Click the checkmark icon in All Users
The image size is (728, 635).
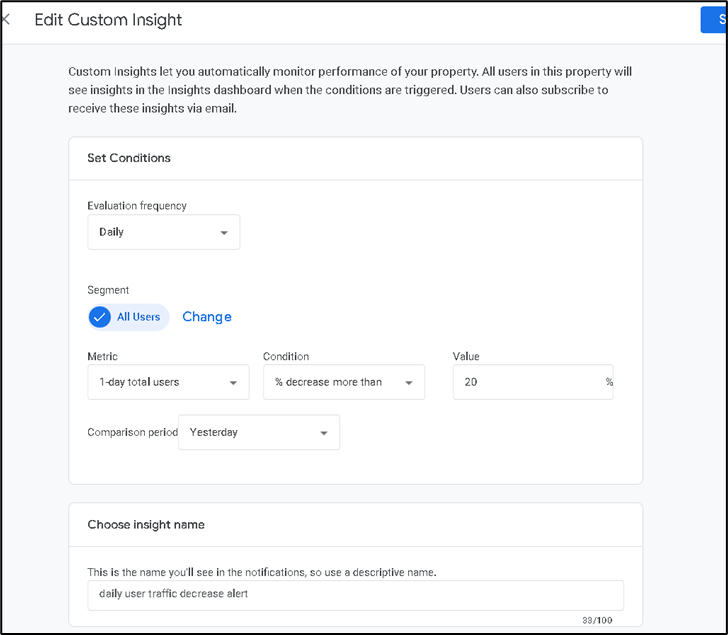[99, 317]
